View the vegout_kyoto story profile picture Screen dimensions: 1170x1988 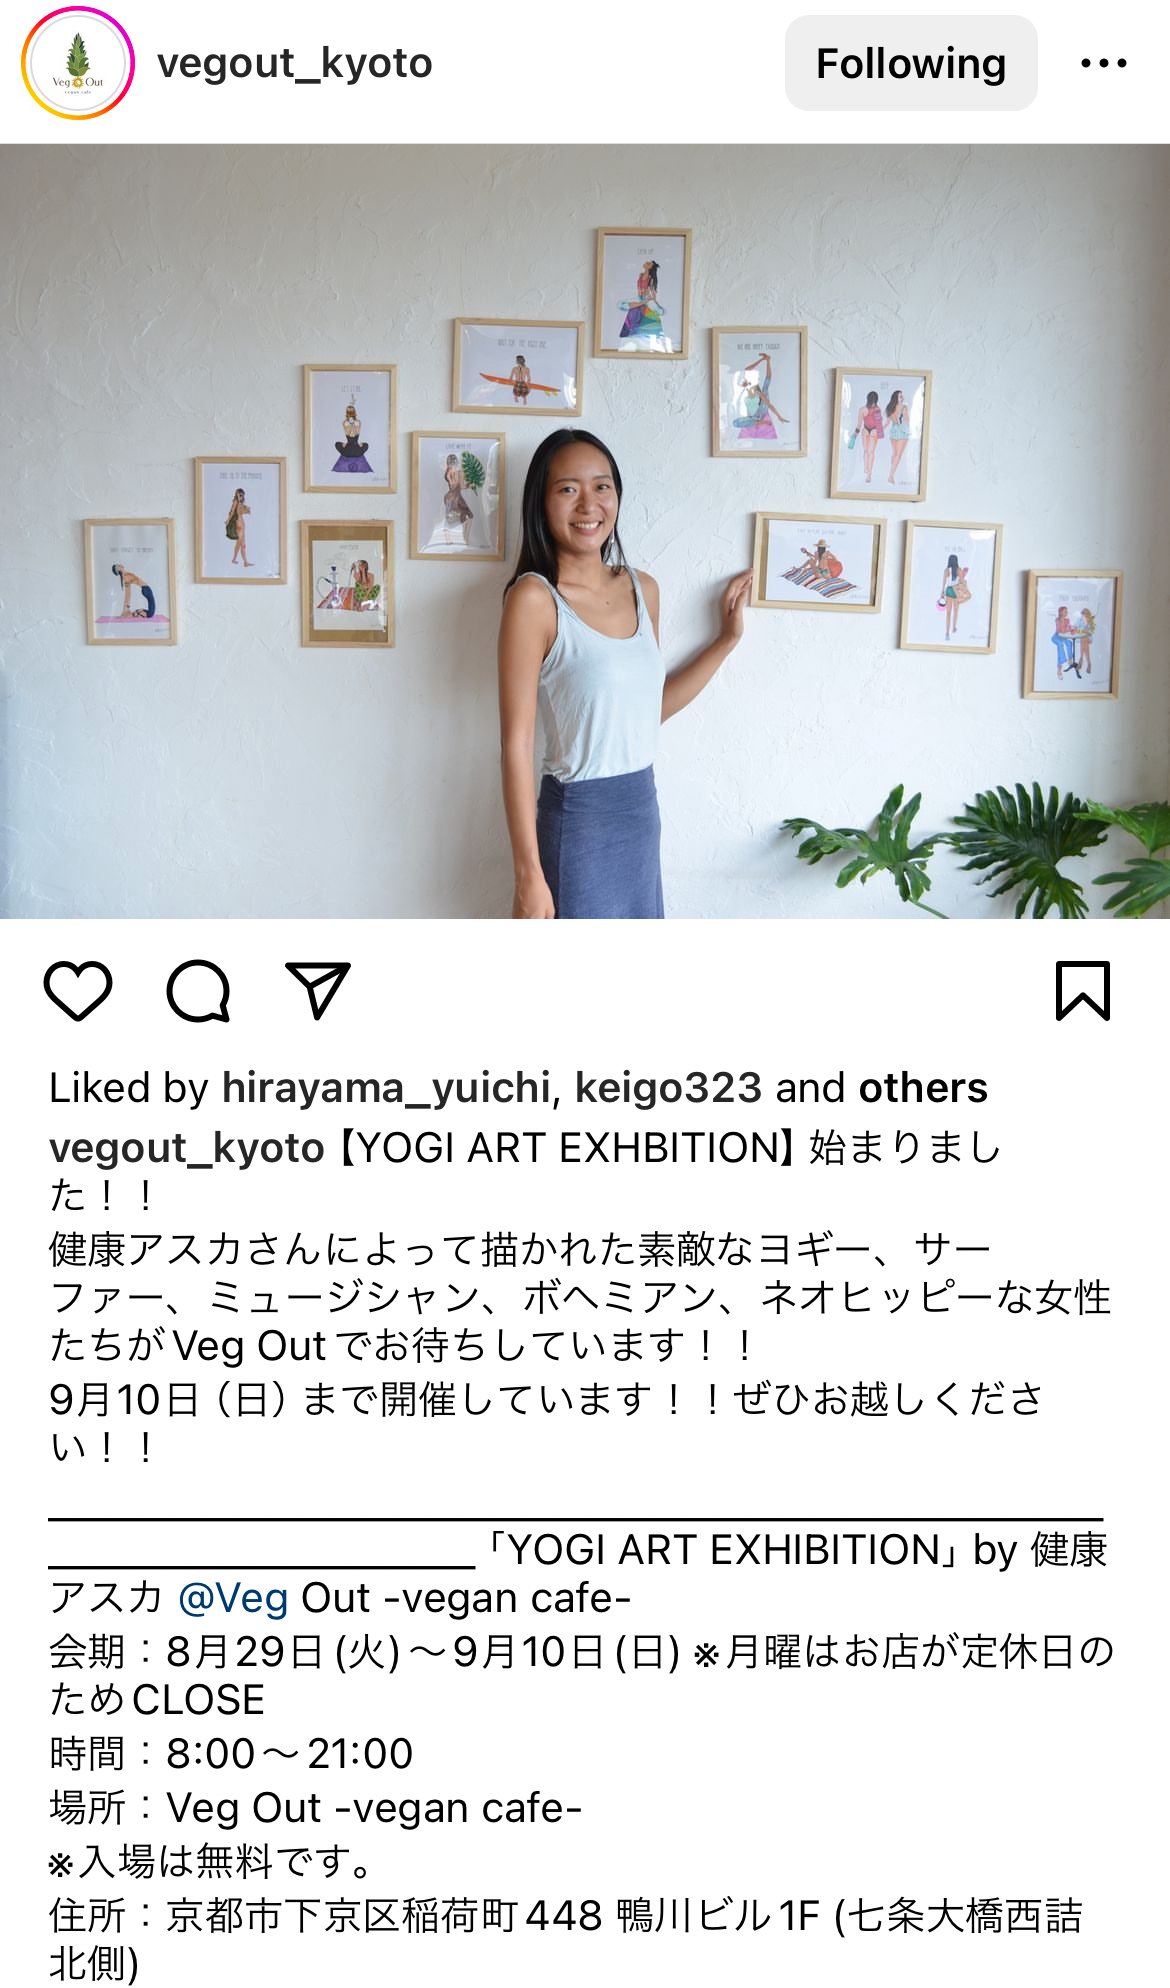coord(78,64)
